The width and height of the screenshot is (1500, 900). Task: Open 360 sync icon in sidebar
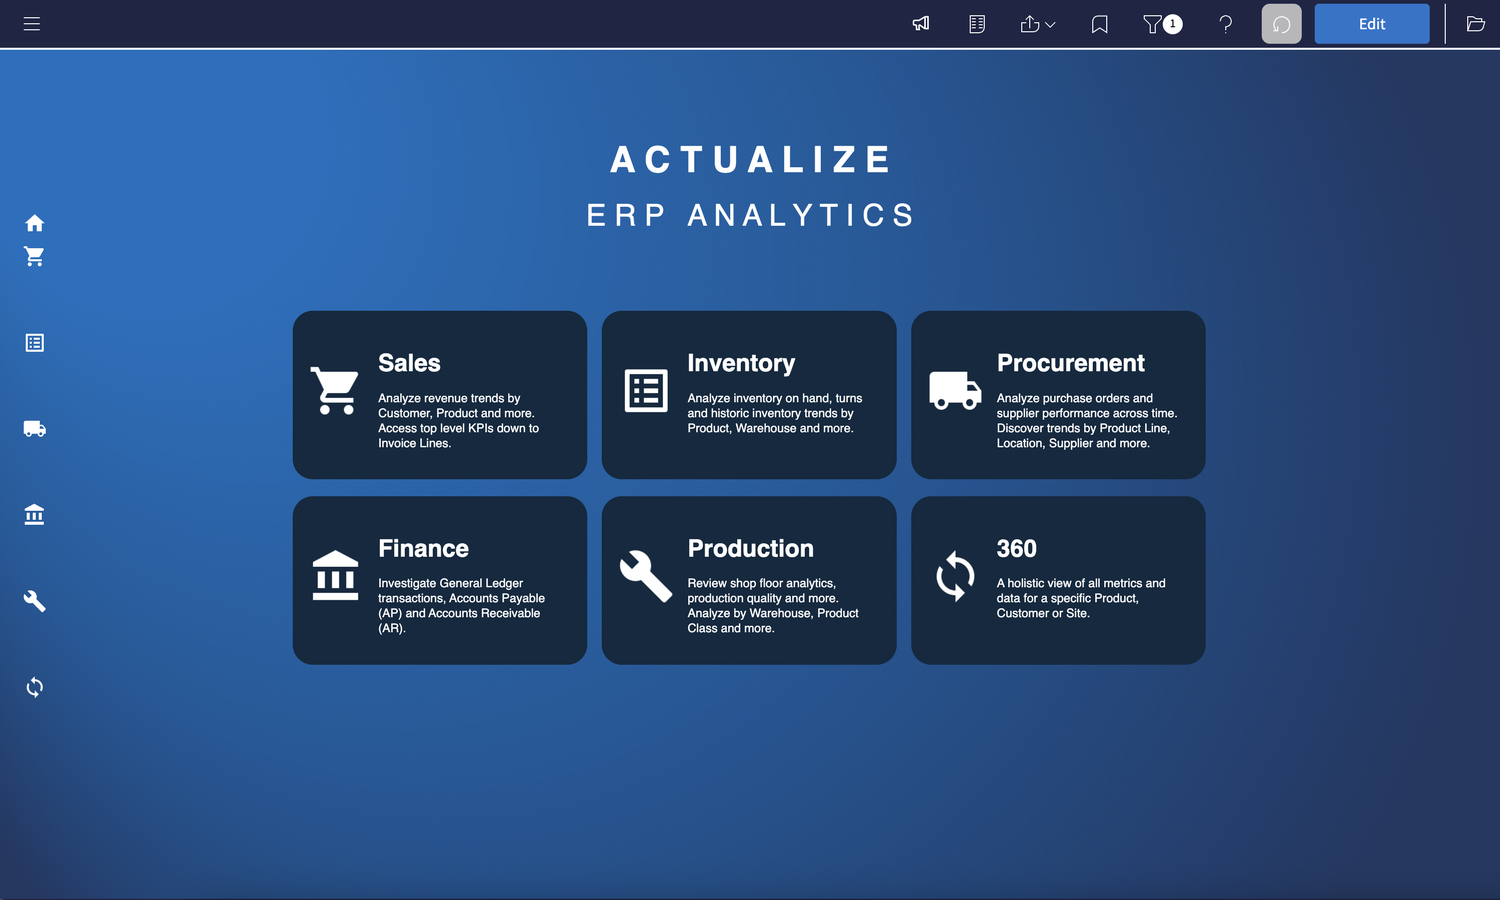pyautogui.click(x=34, y=687)
